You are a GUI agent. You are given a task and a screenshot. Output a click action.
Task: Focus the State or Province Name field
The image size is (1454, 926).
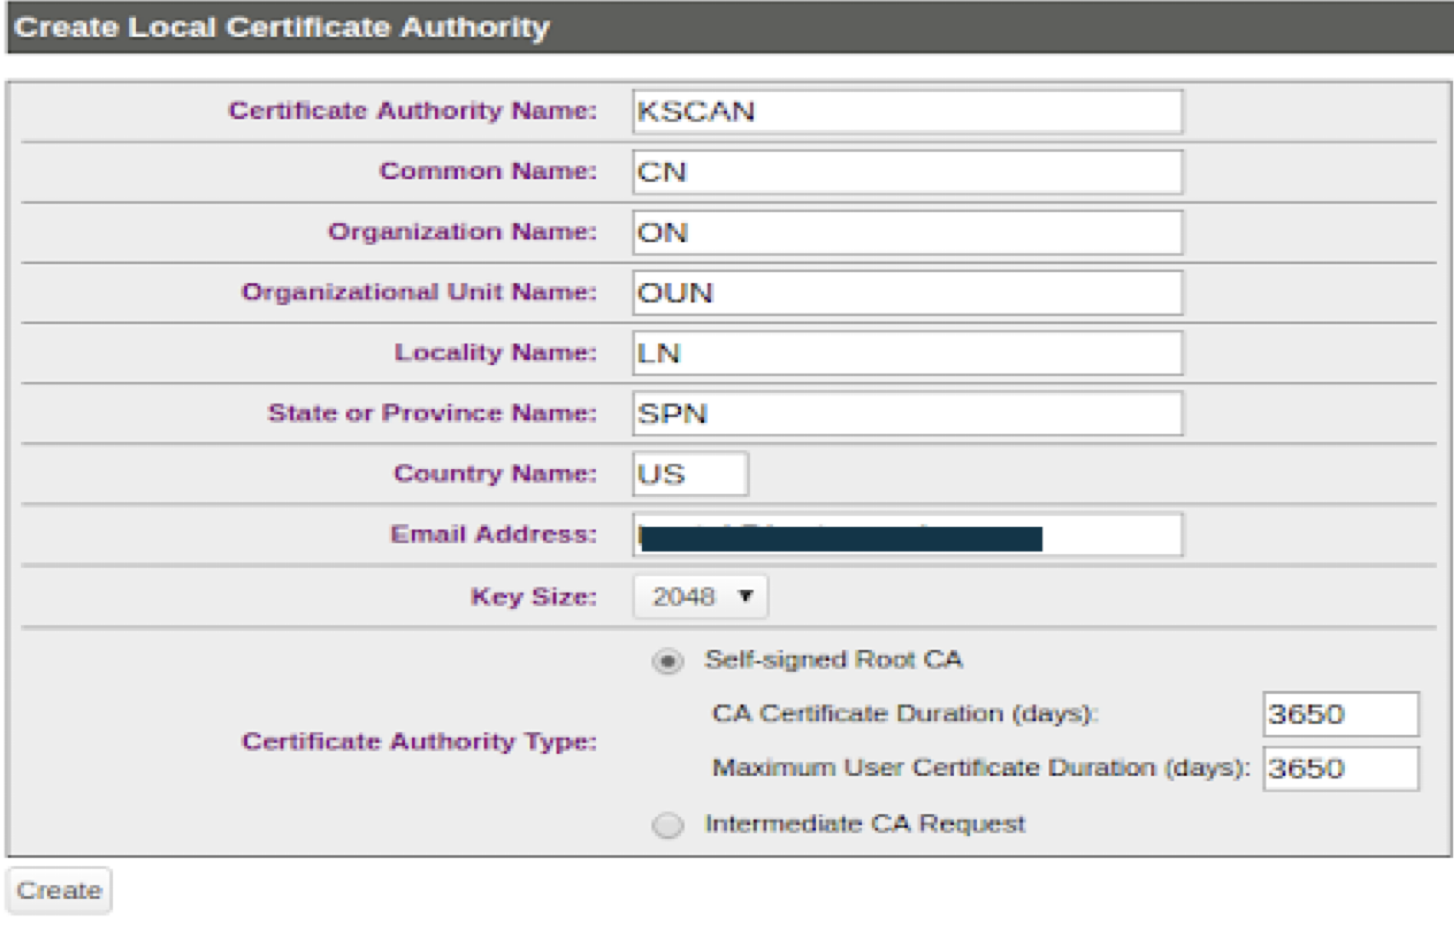point(907,414)
